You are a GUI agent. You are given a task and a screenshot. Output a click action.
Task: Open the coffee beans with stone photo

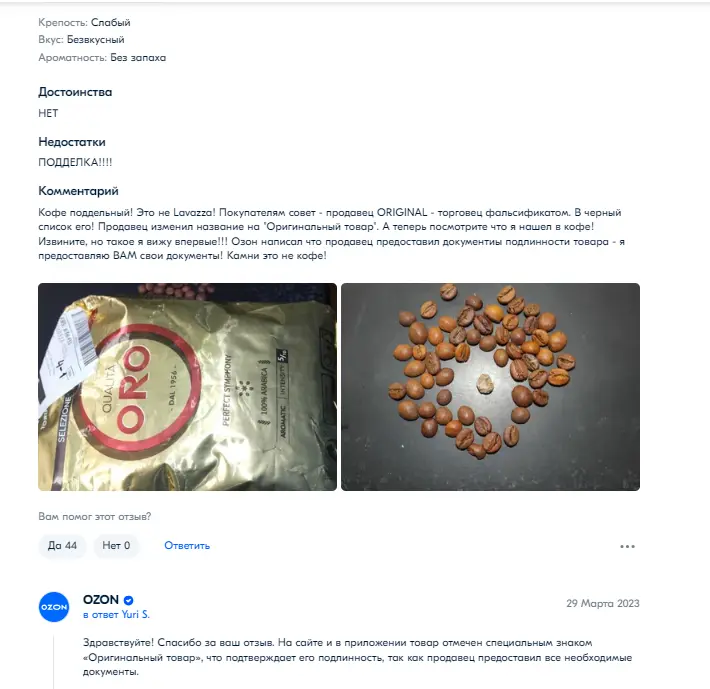coord(490,387)
